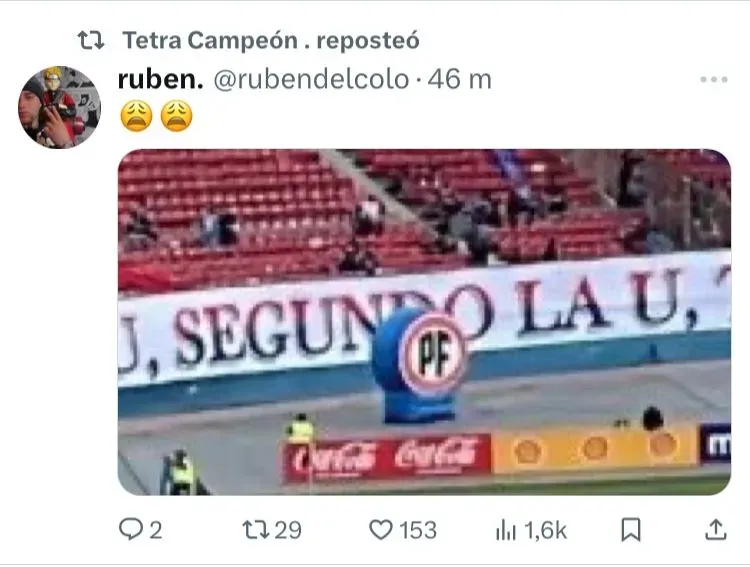
Task: Click the repost count 29
Action: (x=288, y=531)
